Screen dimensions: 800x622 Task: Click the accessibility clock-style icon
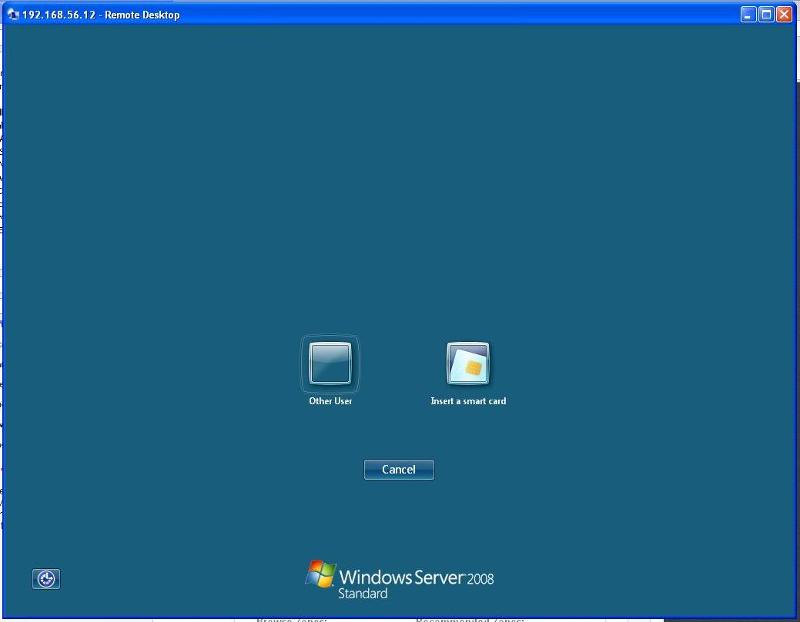pos(47,579)
